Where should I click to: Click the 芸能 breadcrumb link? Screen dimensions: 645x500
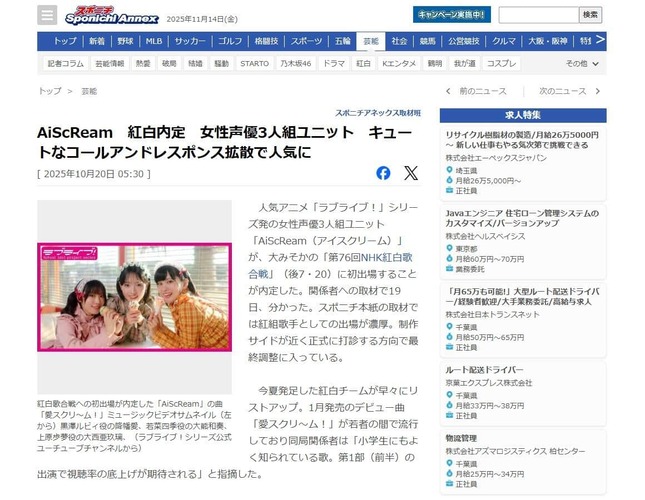click(x=89, y=91)
